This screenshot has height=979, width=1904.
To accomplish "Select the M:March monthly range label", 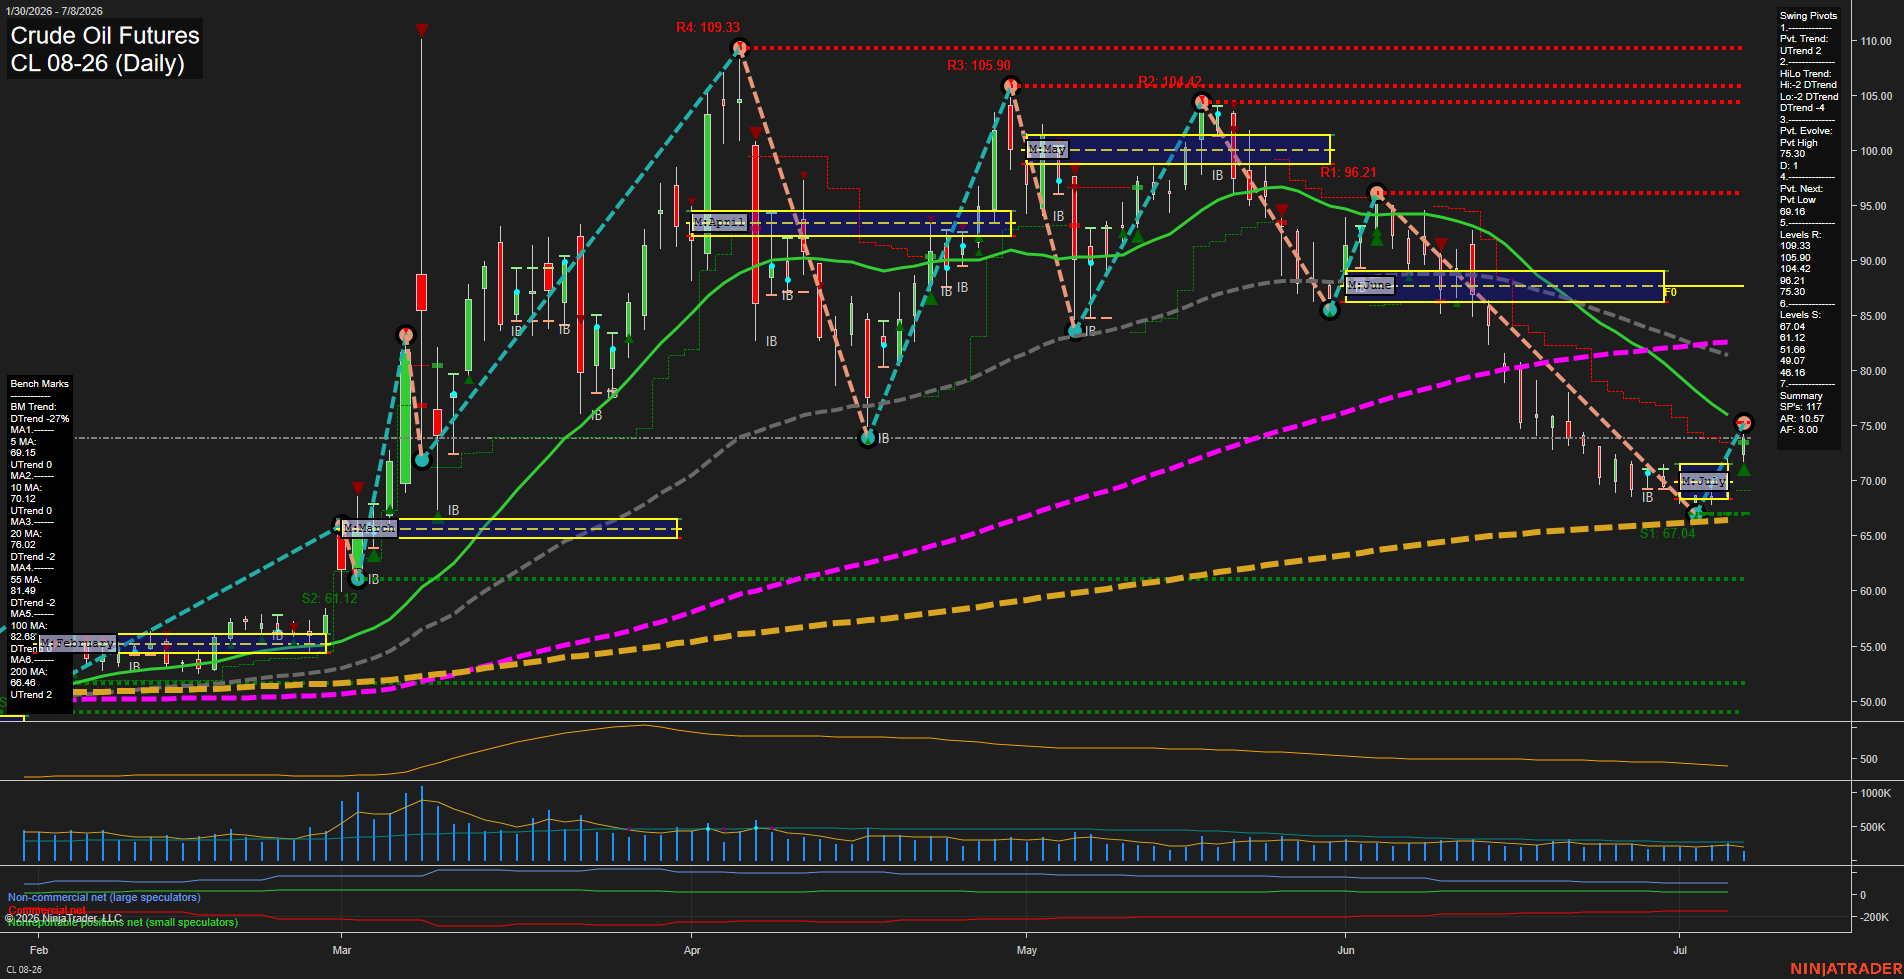I will tap(369, 528).
